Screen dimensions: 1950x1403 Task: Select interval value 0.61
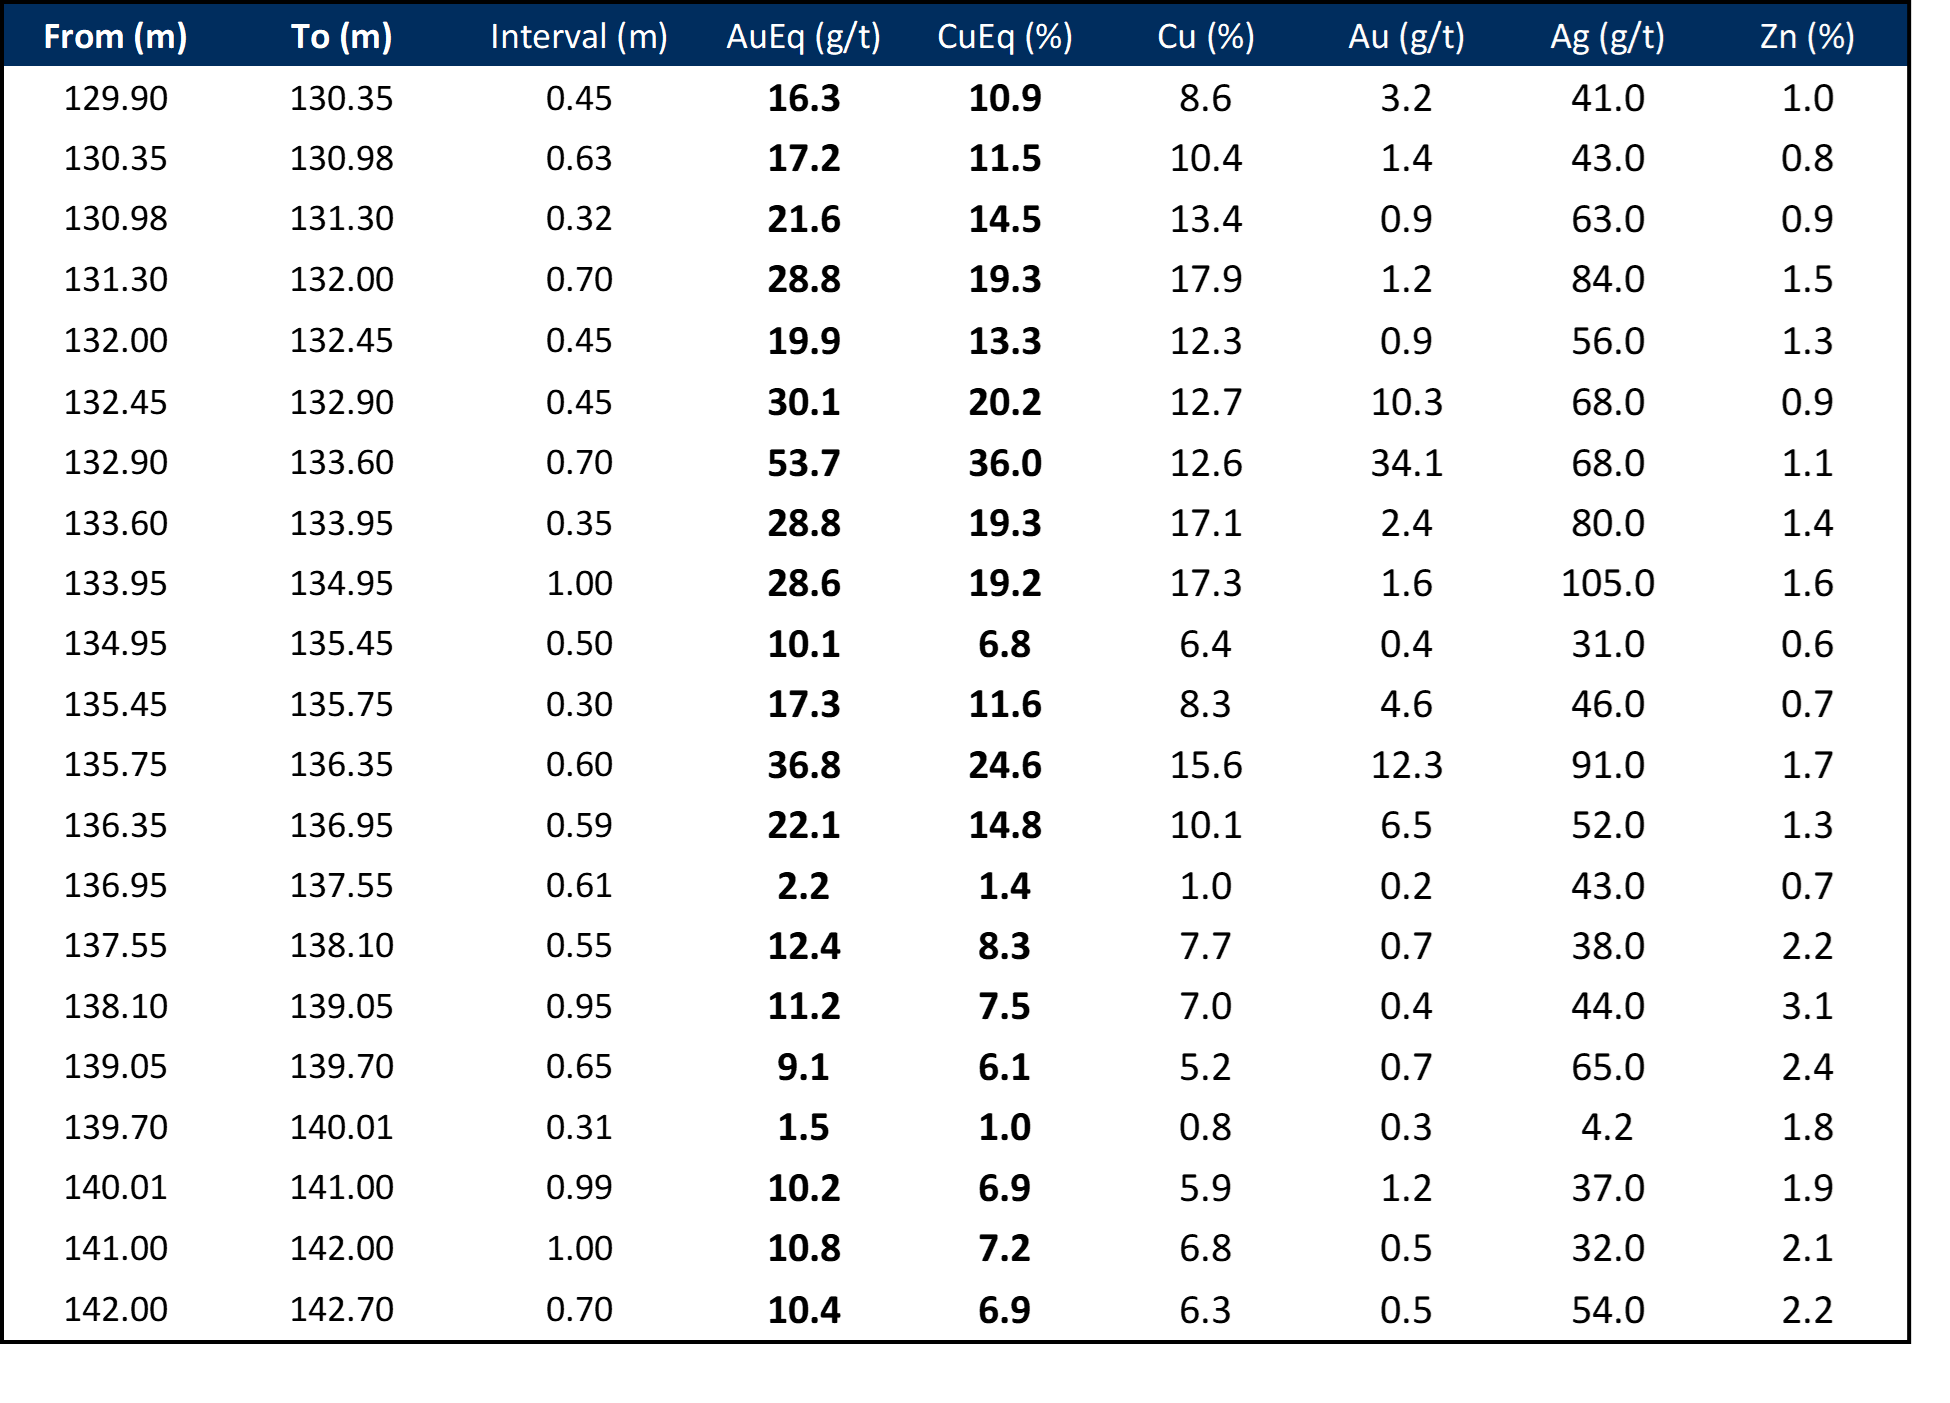pyautogui.click(x=579, y=885)
